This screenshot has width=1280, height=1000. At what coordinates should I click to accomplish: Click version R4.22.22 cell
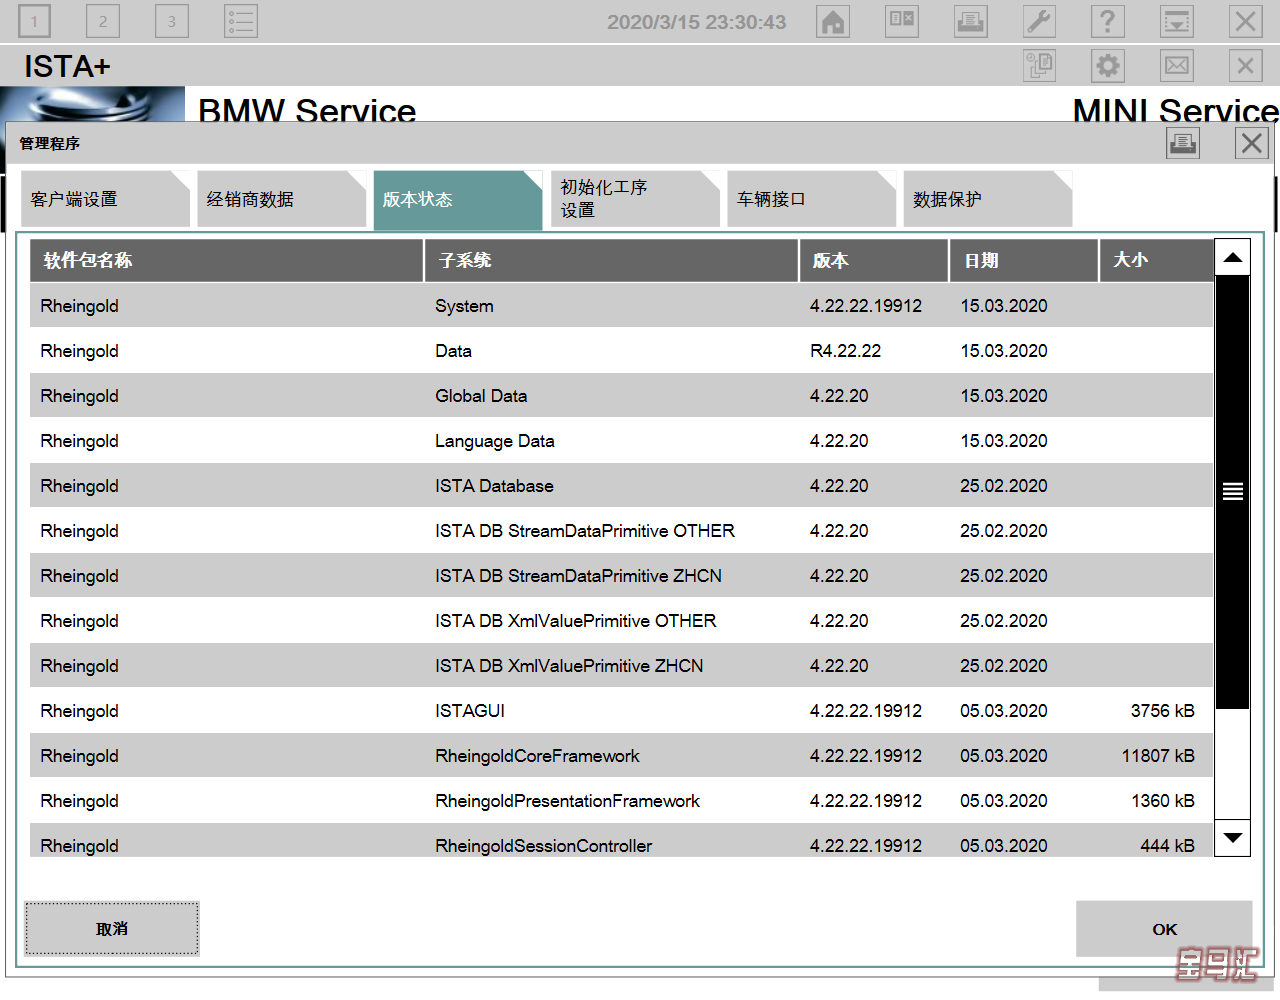(x=845, y=351)
